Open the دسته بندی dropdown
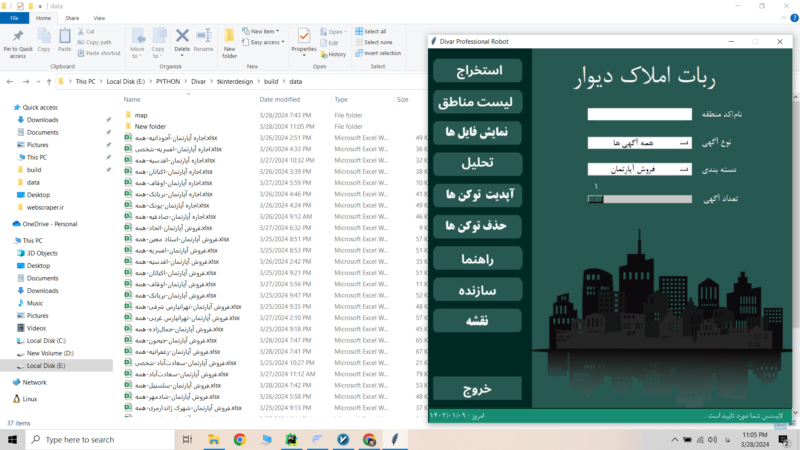This screenshot has width=800, height=450. pos(639,169)
